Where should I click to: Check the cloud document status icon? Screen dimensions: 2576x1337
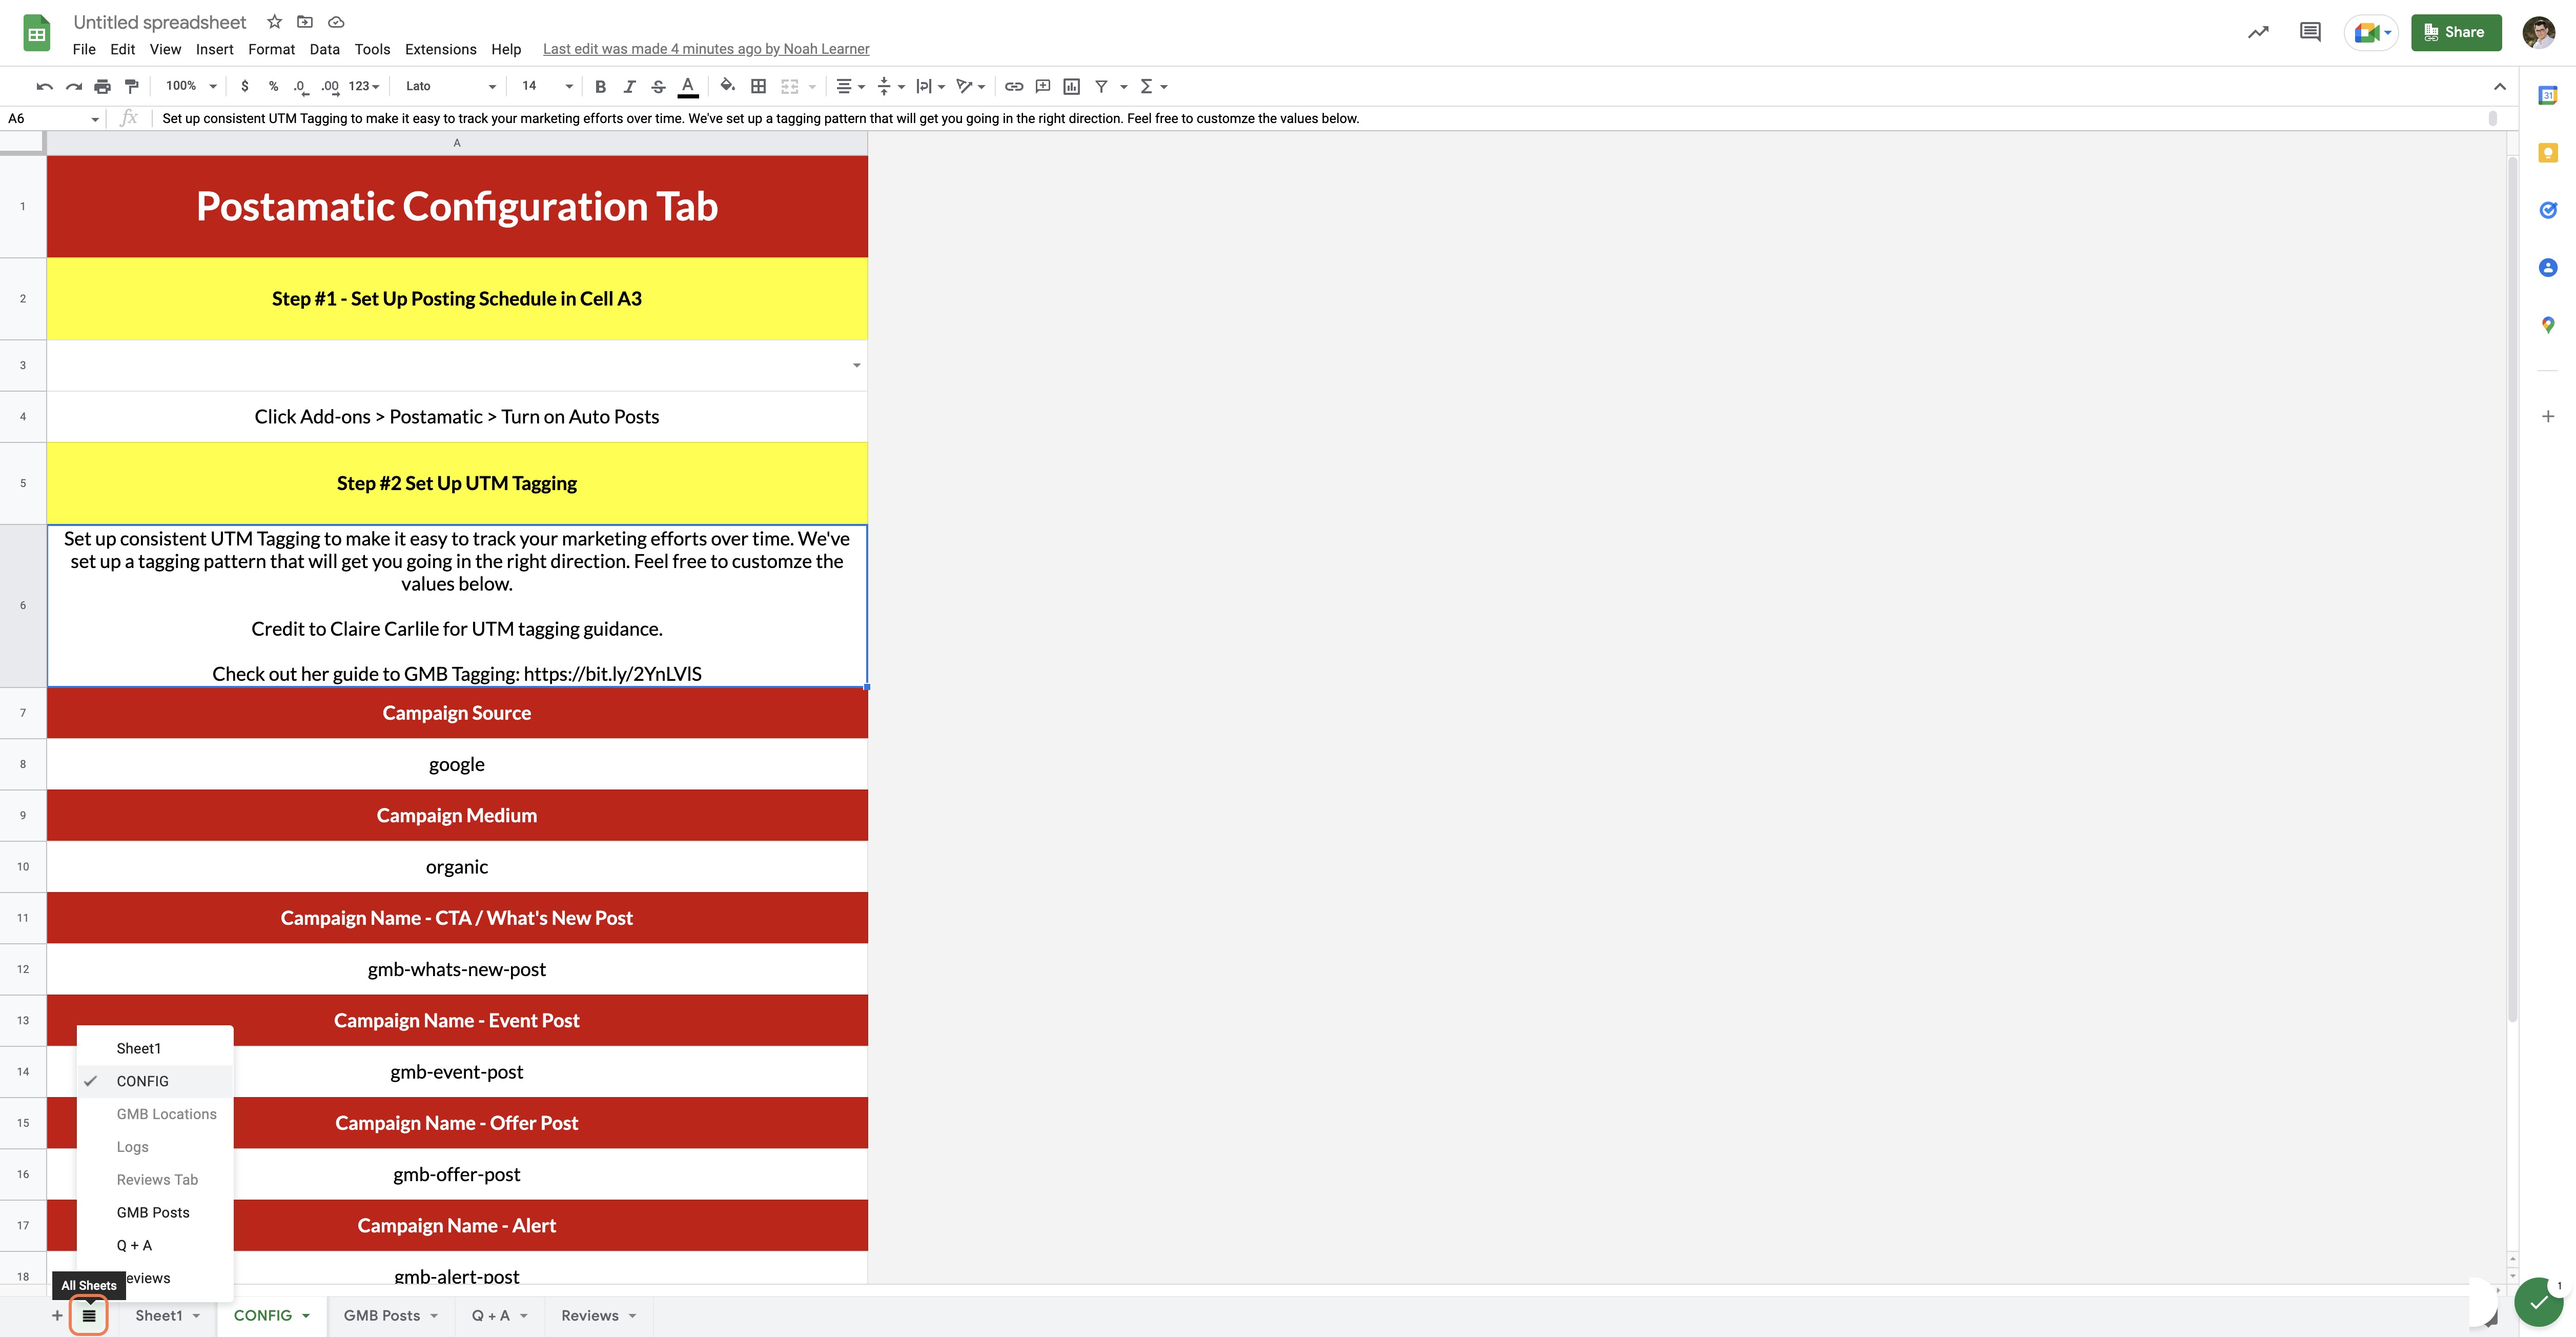pos(336,22)
